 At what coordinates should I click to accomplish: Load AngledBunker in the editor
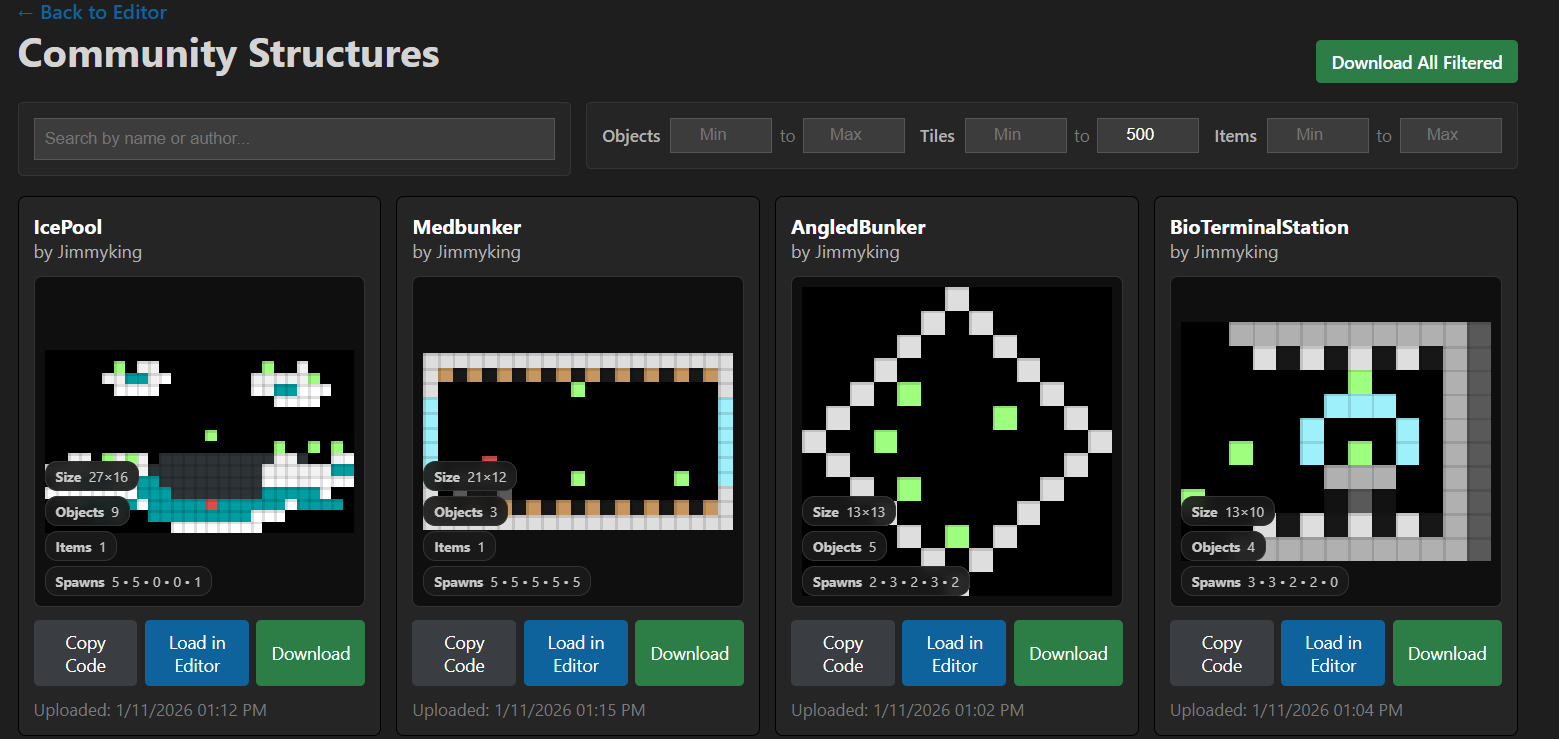pos(954,653)
